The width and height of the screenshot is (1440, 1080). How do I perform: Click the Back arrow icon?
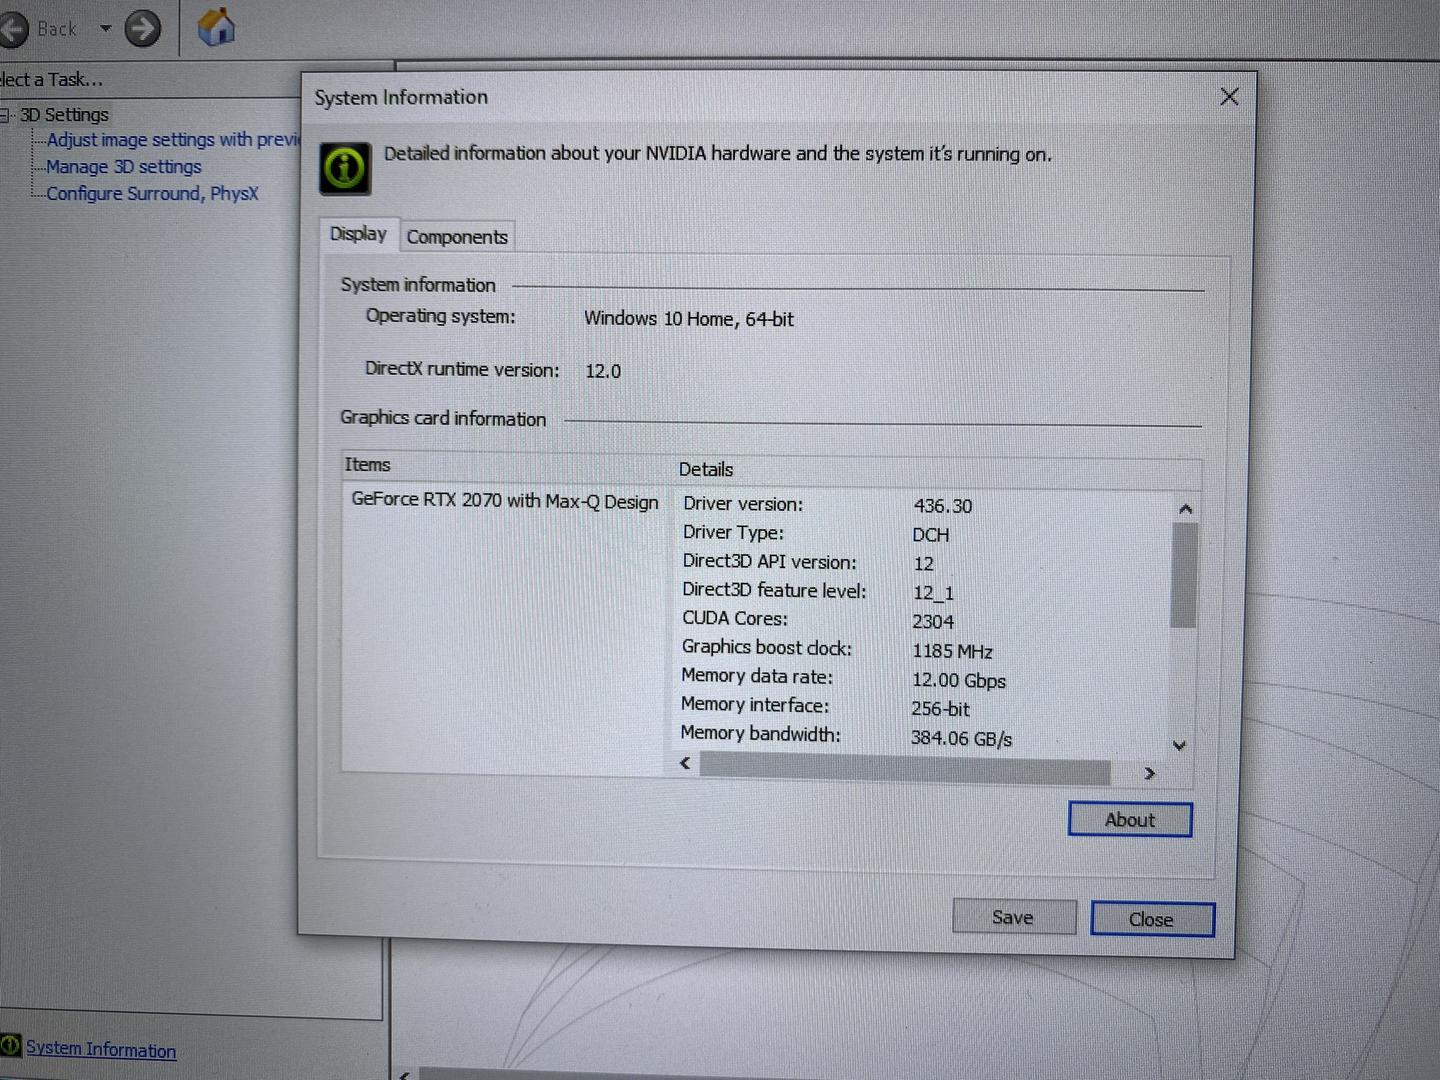coord(12,29)
